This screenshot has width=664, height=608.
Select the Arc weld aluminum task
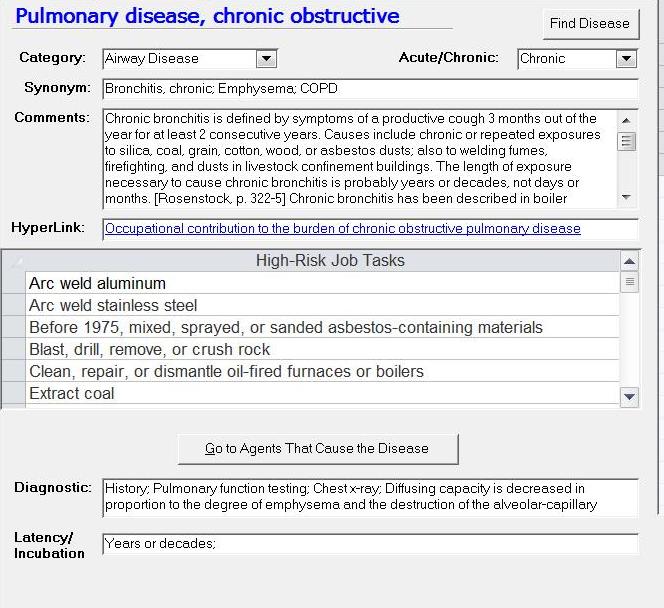point(97,284)
